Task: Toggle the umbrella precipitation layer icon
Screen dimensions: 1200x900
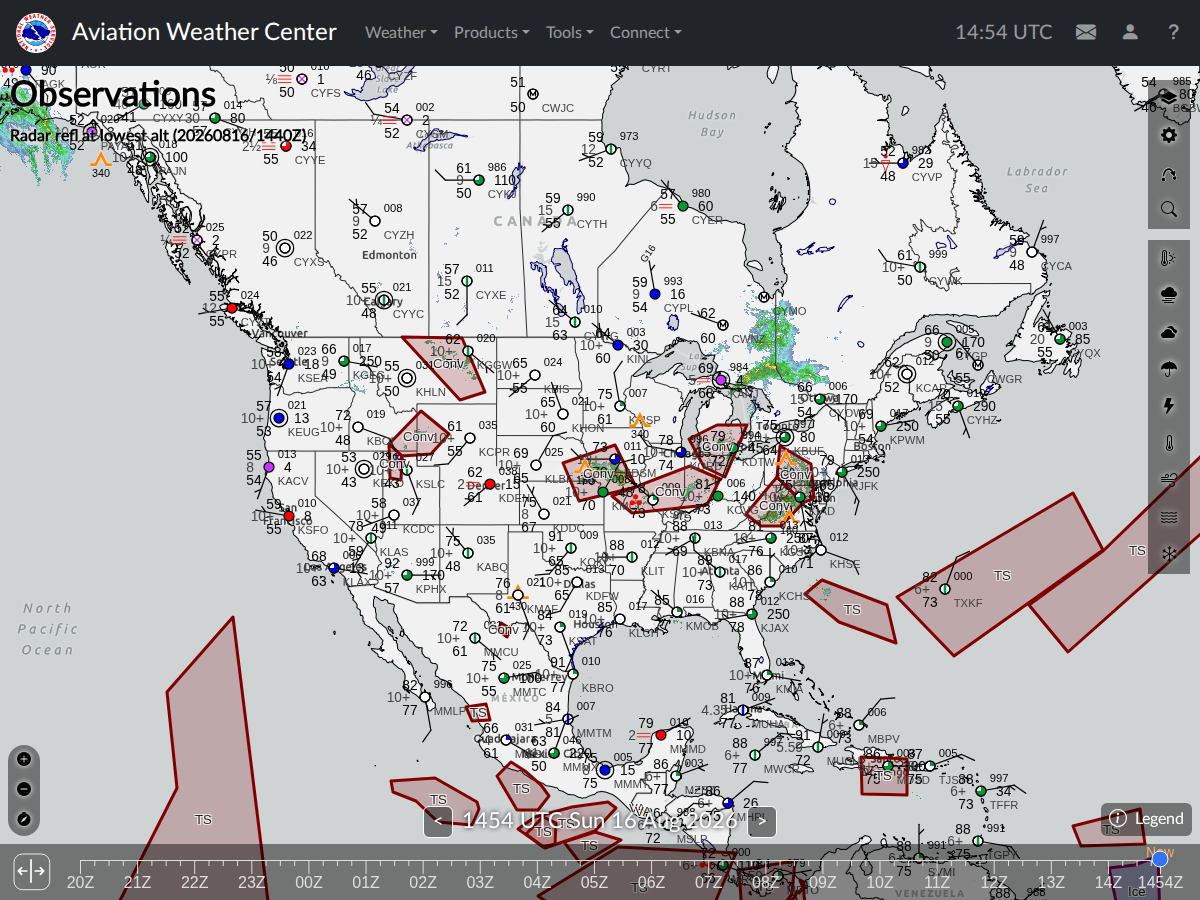Action: pyautogui.click(x=1169, y=369)
